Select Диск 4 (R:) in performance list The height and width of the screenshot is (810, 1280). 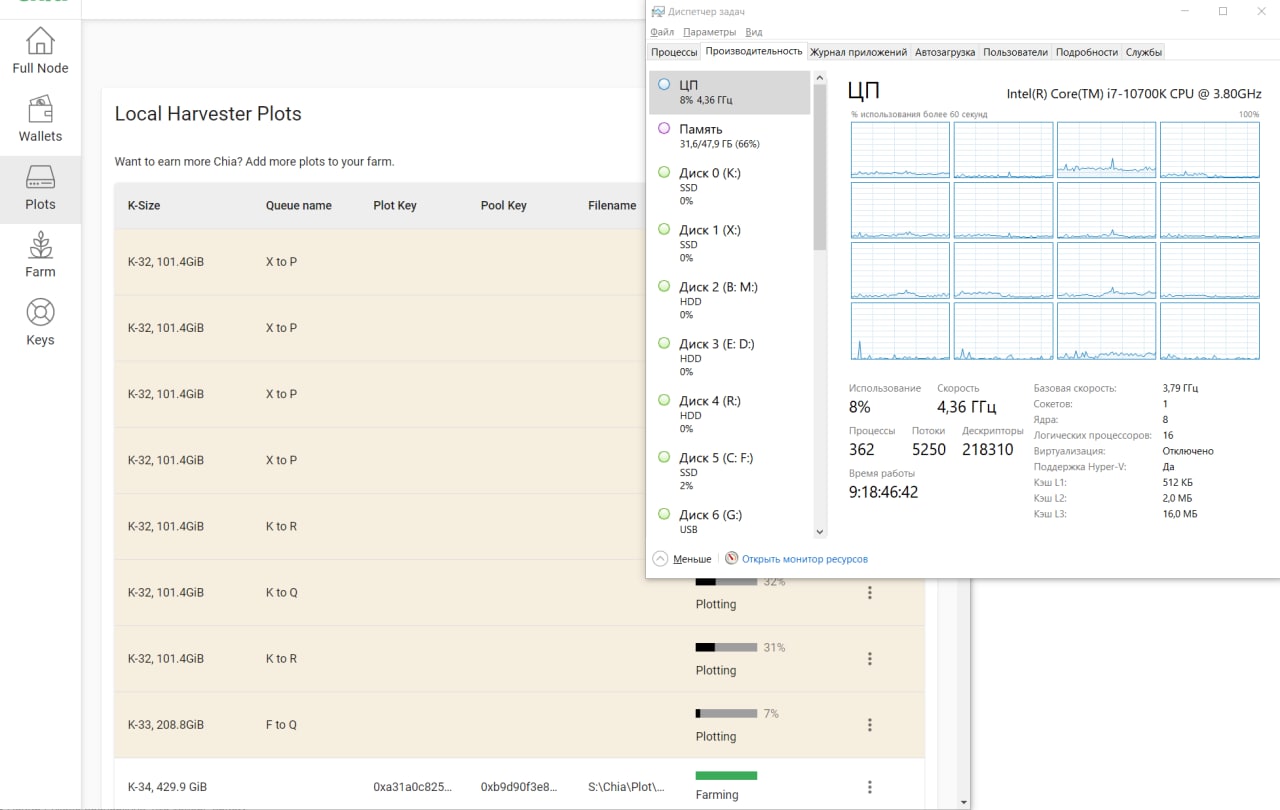[730, 414]
